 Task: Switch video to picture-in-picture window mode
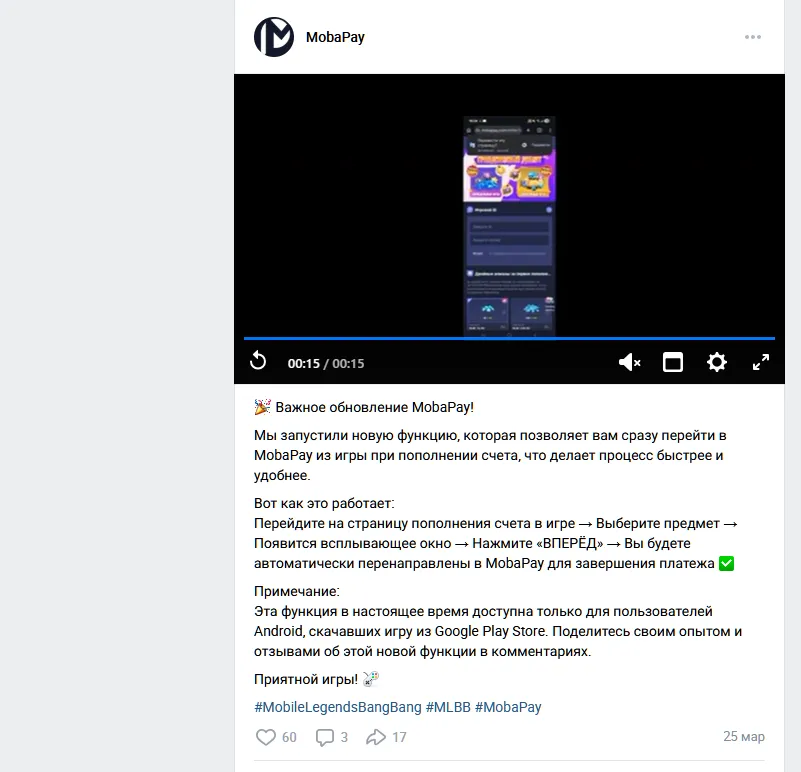point(673,362)
